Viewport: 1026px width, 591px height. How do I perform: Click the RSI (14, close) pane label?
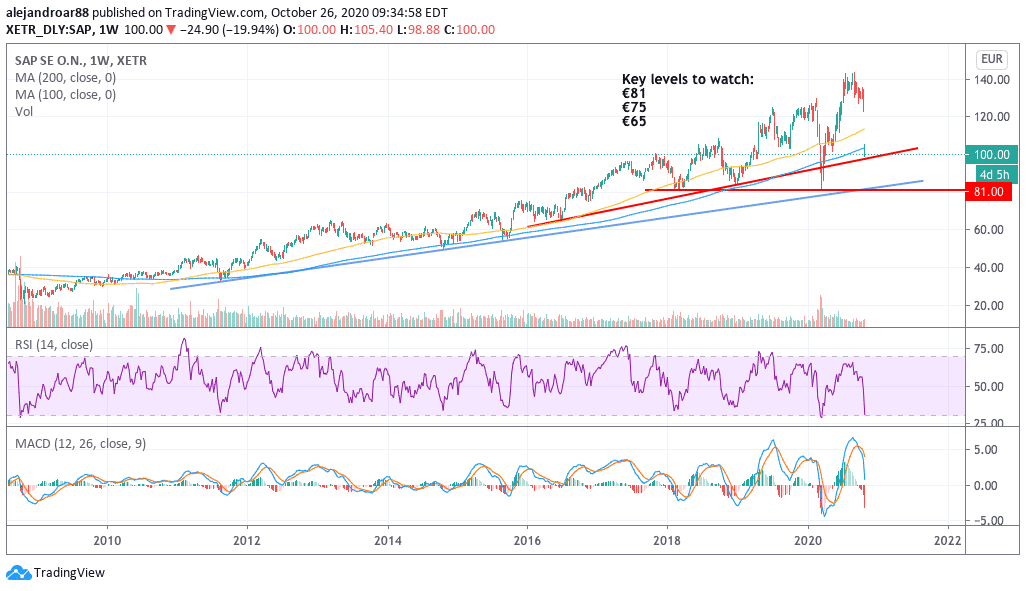point(54,344)
